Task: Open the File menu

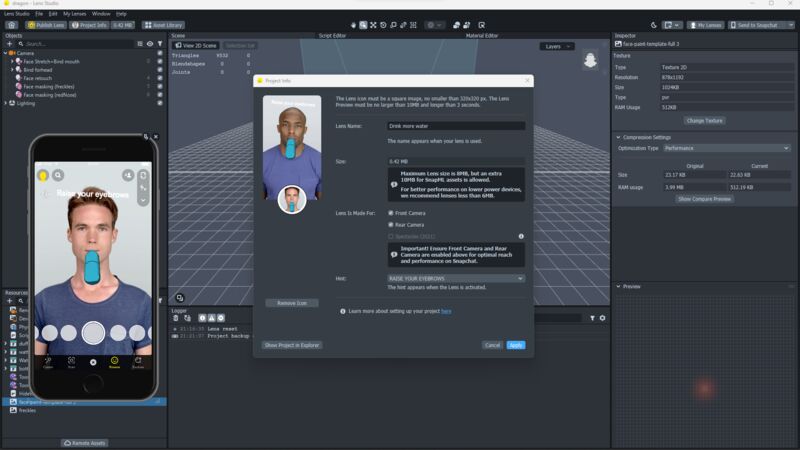Action: click(x=39, y=14)
